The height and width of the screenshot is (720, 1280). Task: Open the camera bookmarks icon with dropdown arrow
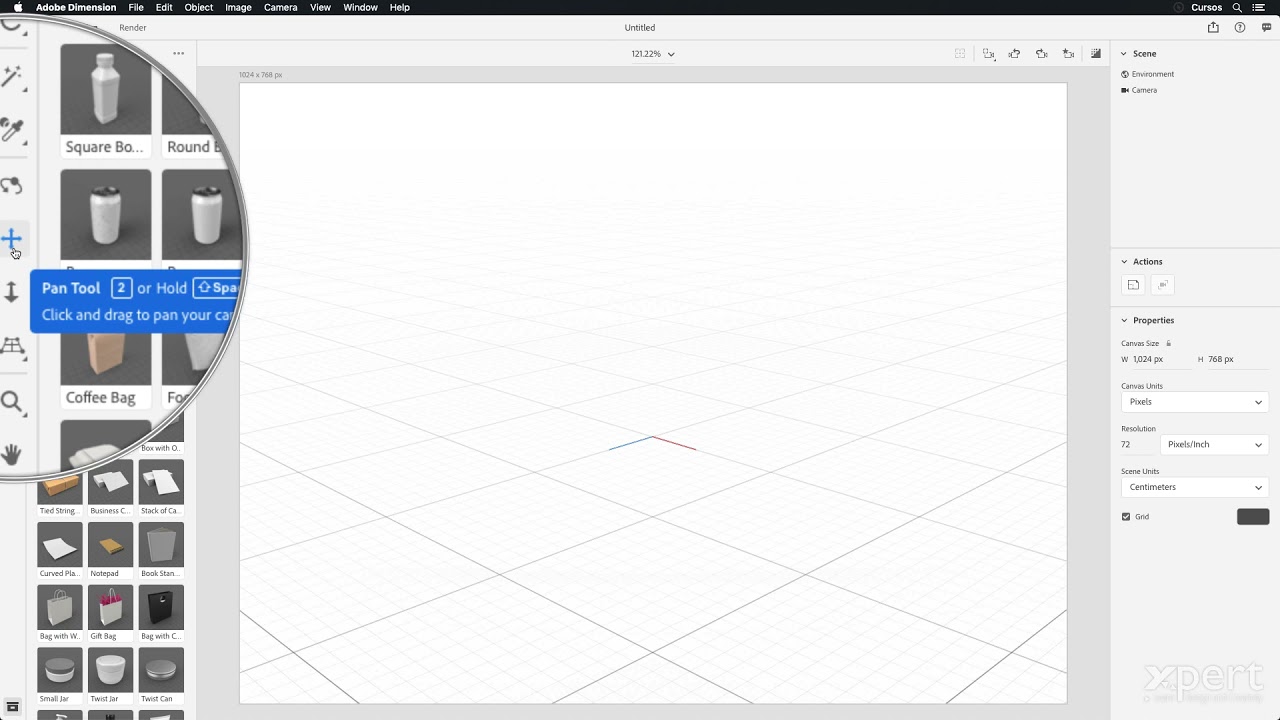click(989, 54)
